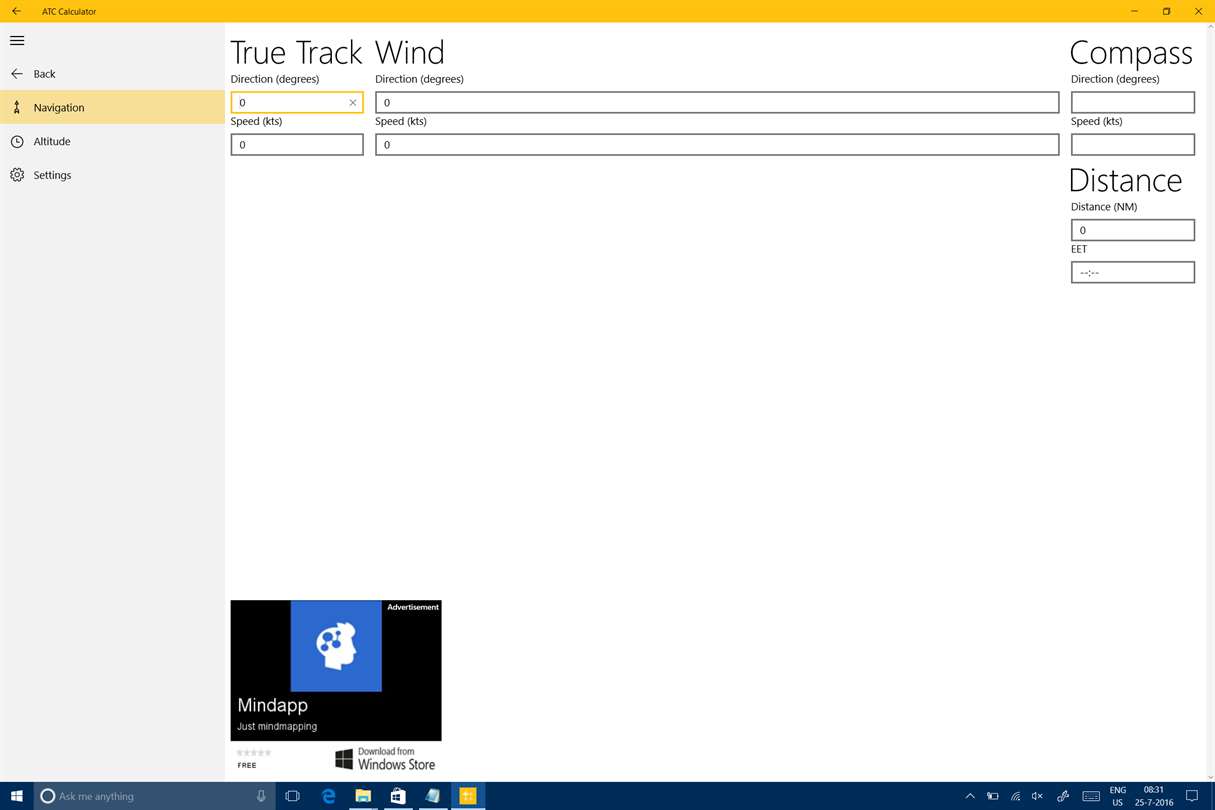This screenshot has height=810, width=1215.
Task: Open Task View on taskbar
Action: point(292,796)
